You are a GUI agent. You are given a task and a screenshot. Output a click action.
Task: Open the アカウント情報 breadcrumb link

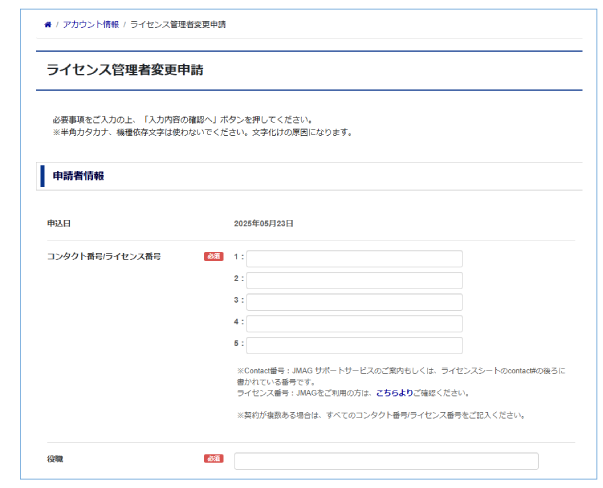pos(91,25)
